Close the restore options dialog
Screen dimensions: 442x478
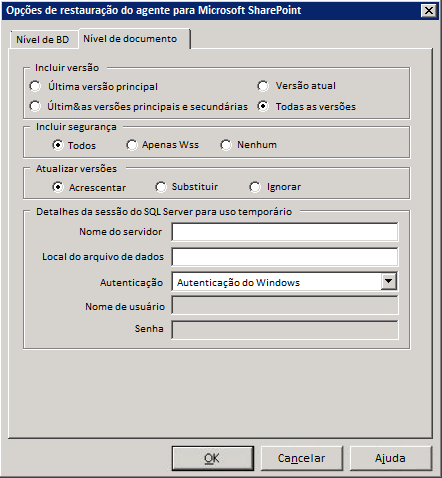pyautogui.click(x=429, y=11)
